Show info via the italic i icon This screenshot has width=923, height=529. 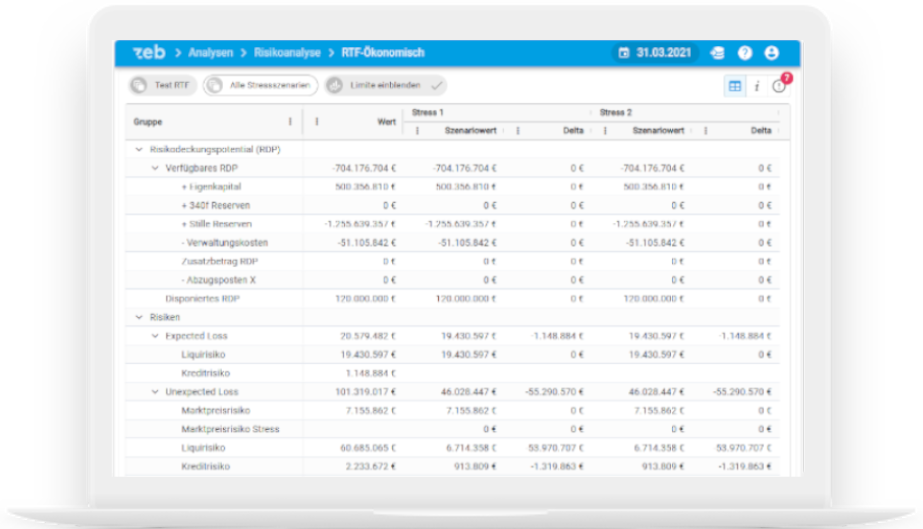[x=757, y=86]
